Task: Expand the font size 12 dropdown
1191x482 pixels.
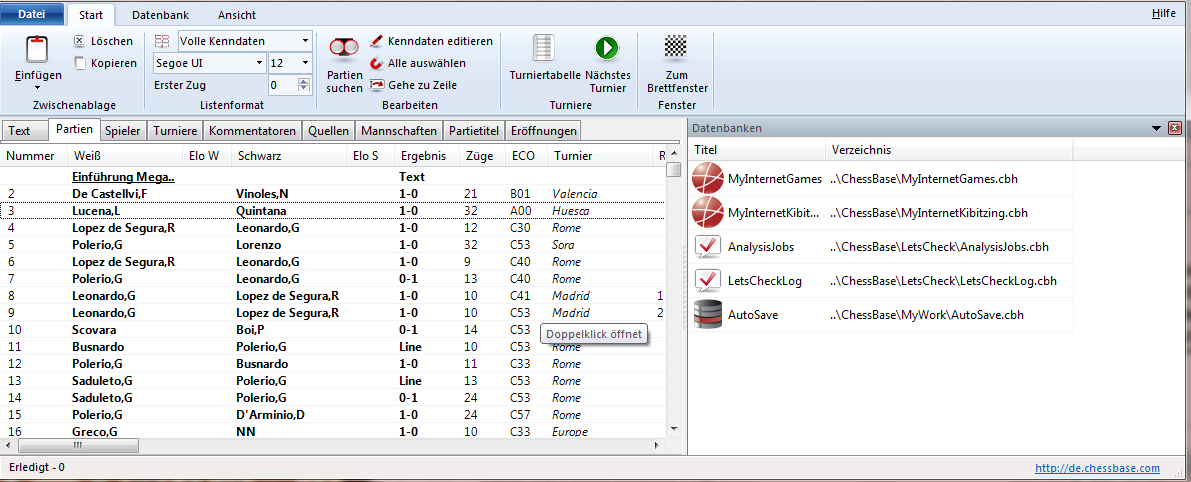Action: tap(304, 63)
